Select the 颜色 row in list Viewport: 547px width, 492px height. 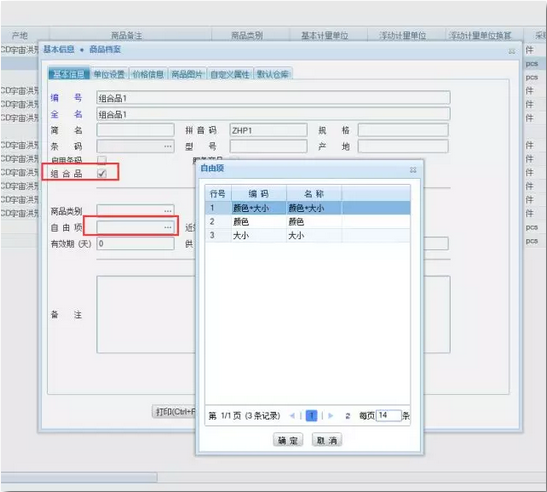(x=307, y=222)
